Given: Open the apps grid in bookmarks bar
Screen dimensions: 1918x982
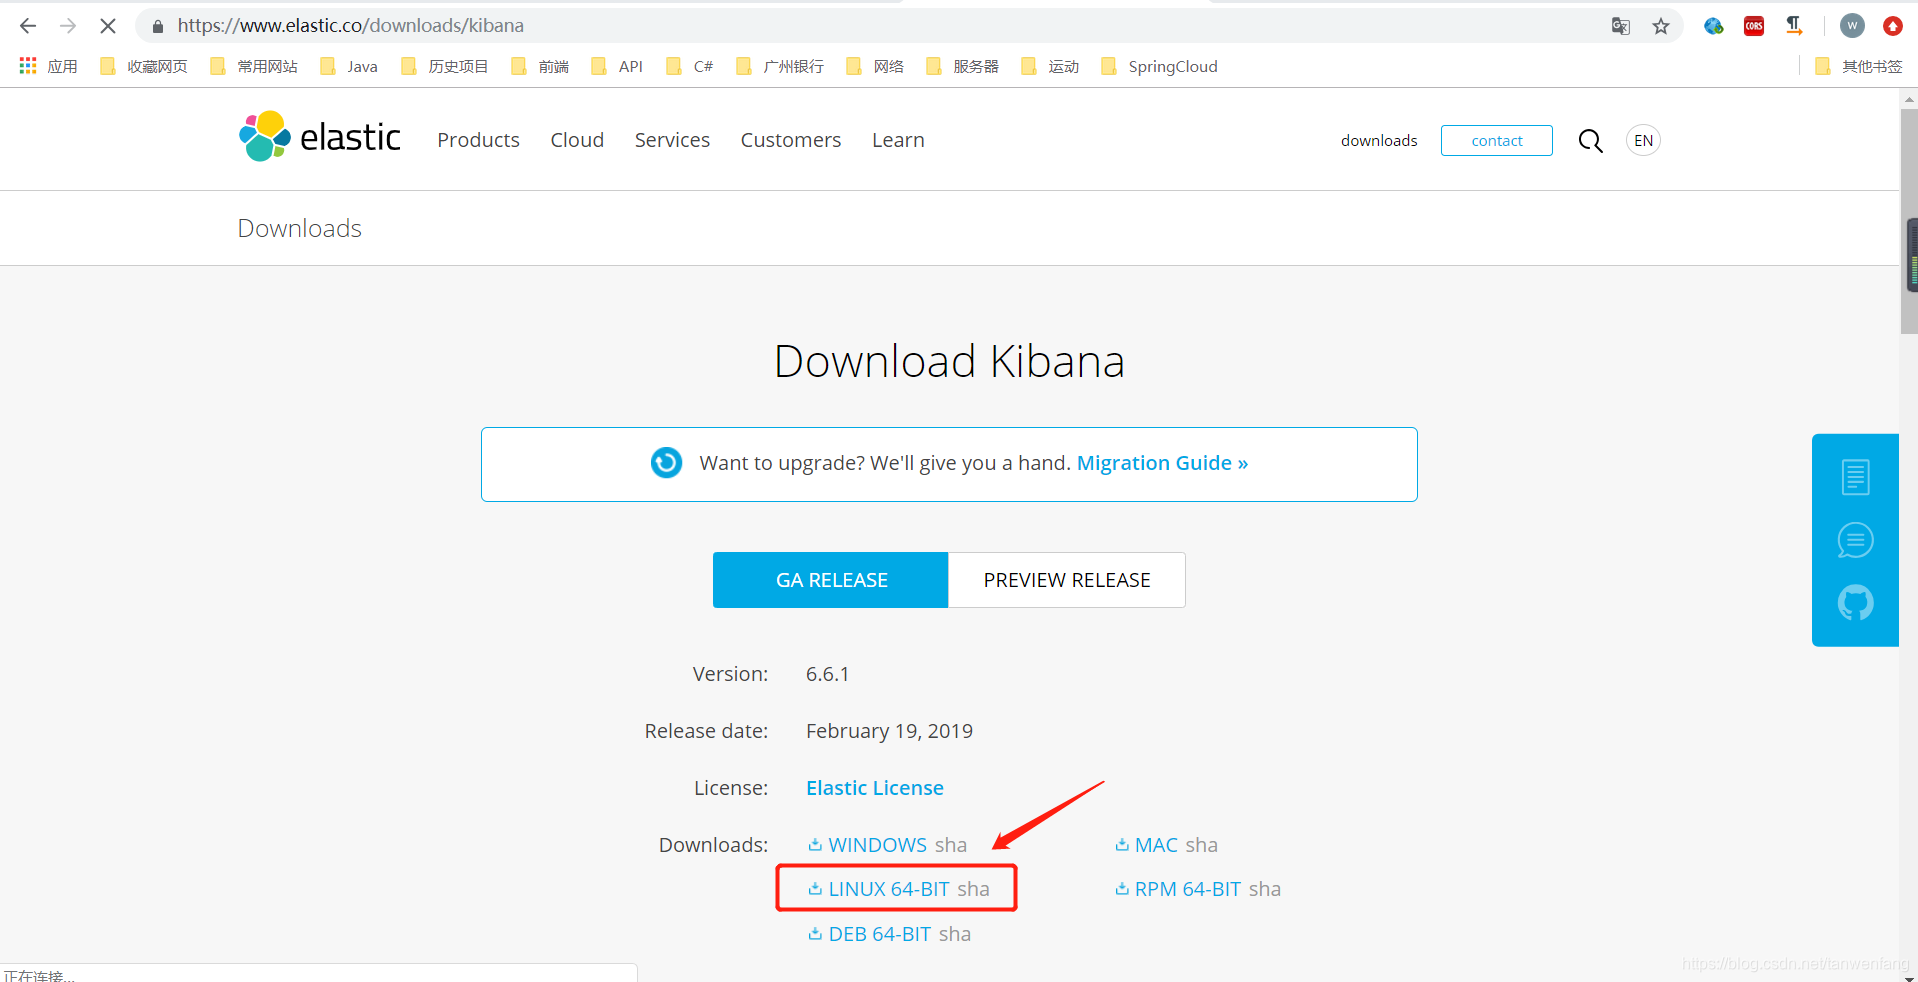Looking at the screenshot, I should (28, 66).
